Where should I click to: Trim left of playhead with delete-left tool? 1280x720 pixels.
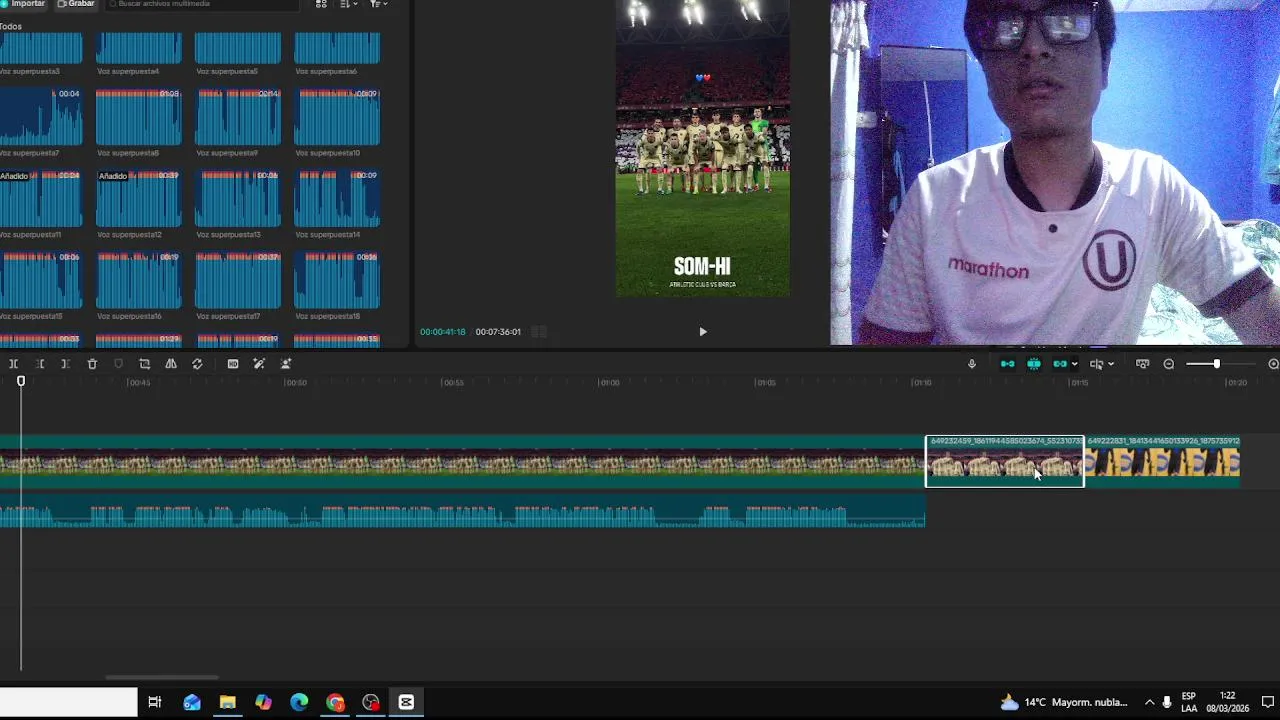pos(39,364)
